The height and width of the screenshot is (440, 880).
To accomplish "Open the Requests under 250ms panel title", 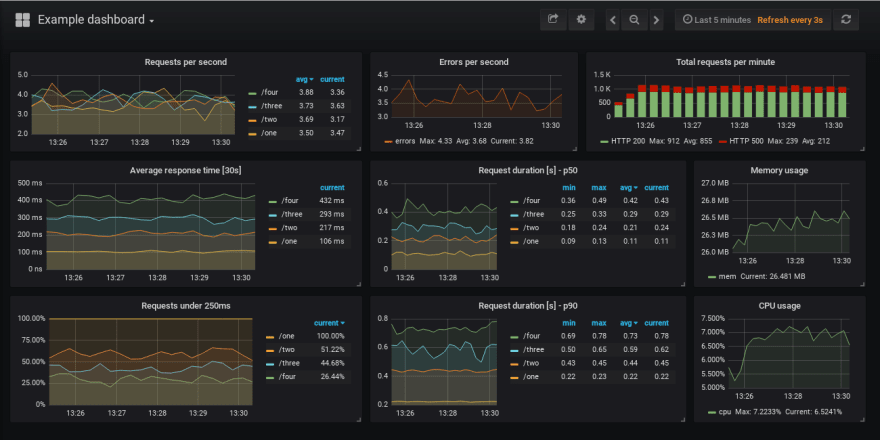I will [x=186, y=306].
